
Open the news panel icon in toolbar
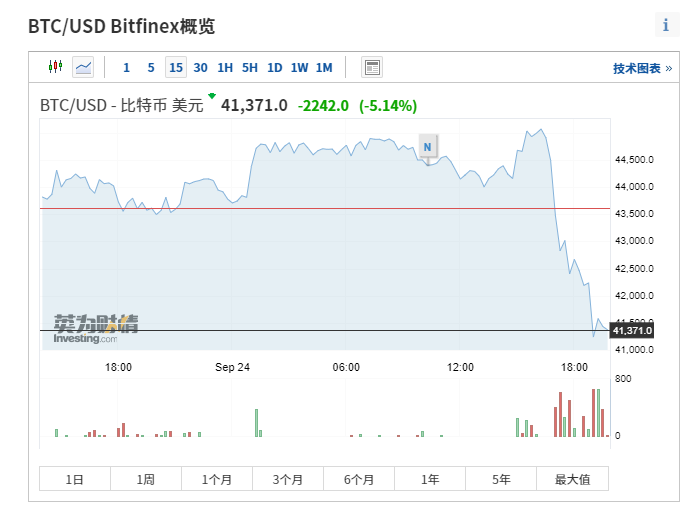(x=372, y=67)
